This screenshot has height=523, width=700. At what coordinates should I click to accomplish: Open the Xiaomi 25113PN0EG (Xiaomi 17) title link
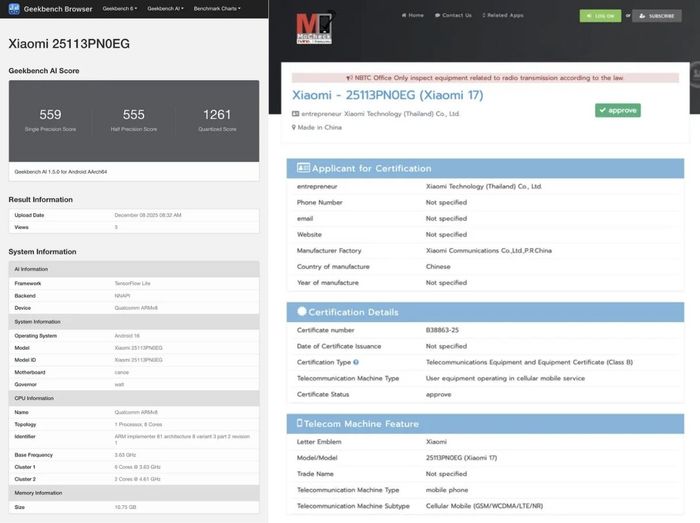pyautogui.click(x=388, y=95)
